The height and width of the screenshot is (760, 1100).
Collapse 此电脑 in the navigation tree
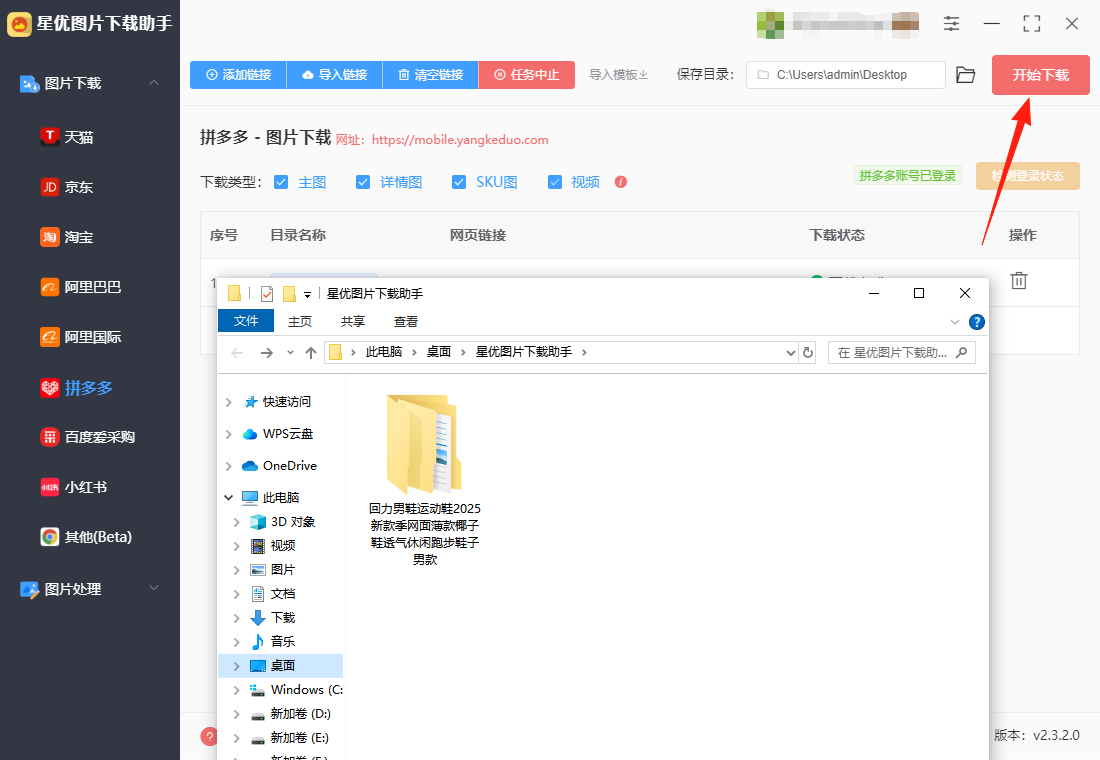point(229,498)
